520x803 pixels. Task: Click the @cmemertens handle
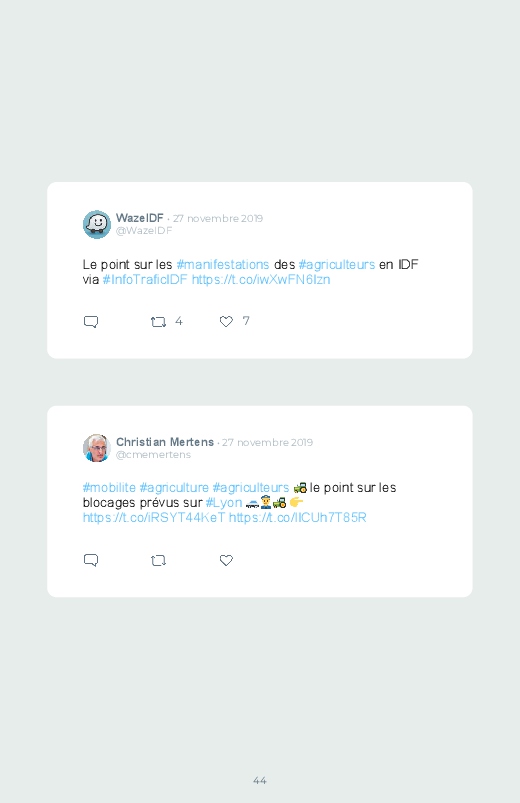[x=153, y=455]
